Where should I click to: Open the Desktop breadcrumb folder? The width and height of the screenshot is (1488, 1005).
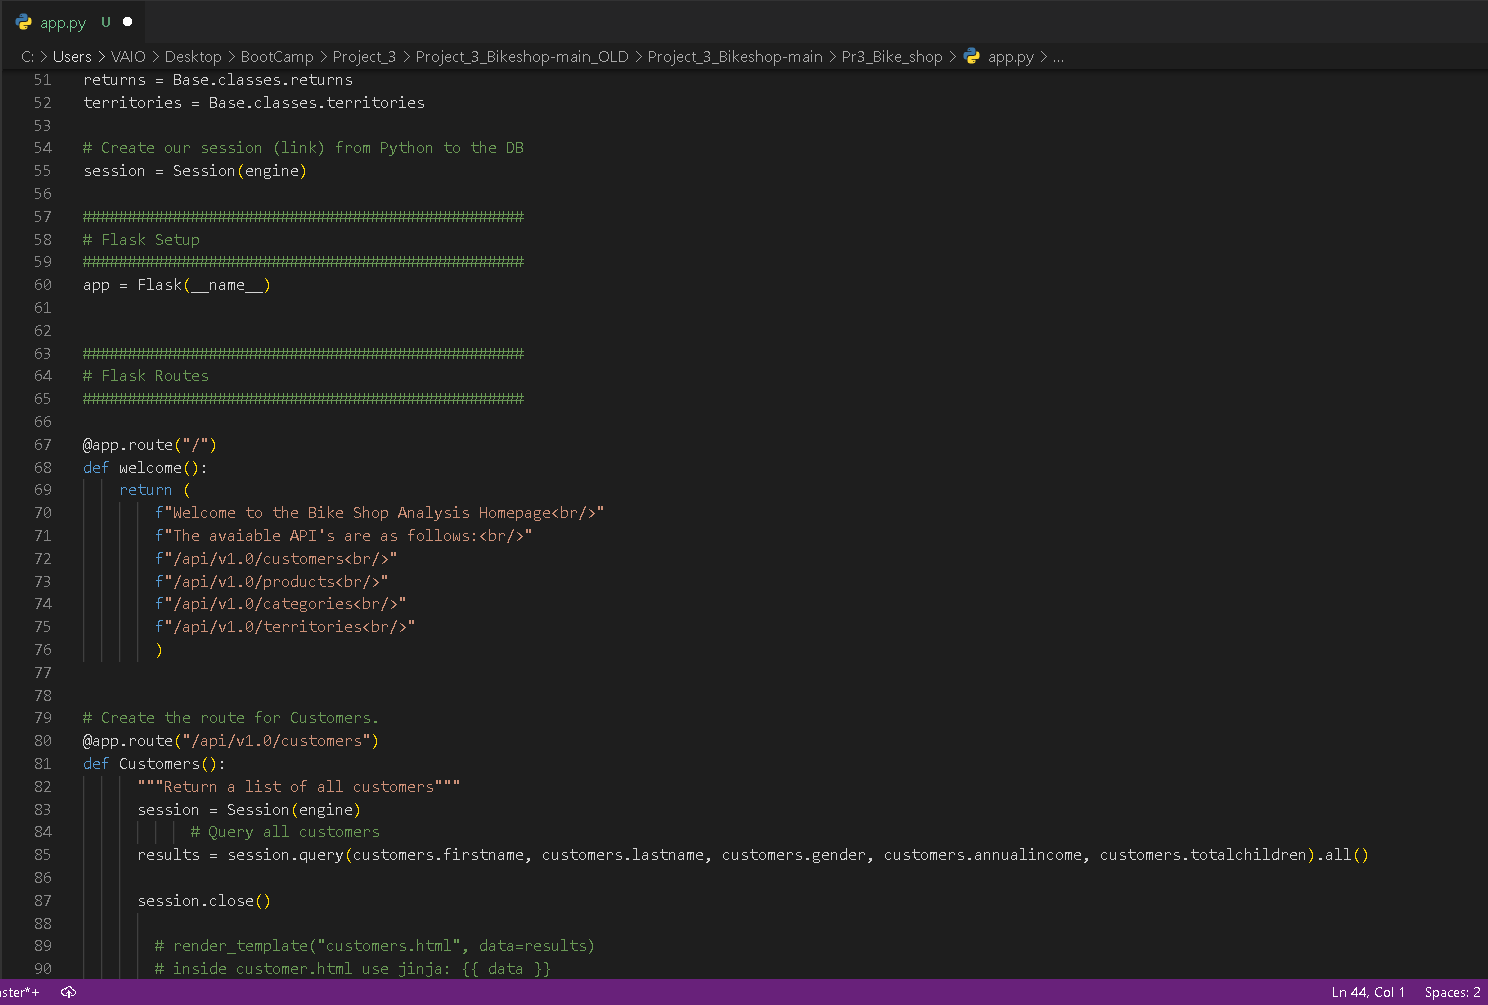click(193, 57)
